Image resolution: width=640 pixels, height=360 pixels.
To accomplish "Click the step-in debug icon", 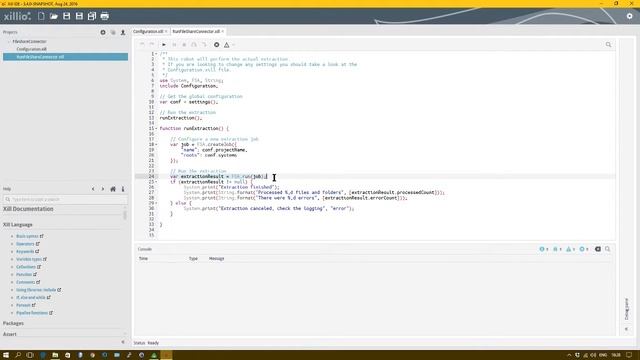I will point(194,44).
